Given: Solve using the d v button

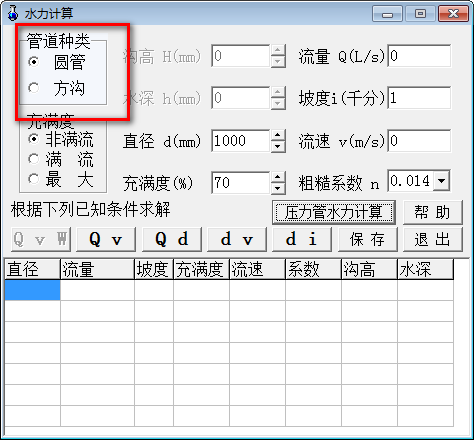Looking at the screenshot, I should tap(237, 239).
